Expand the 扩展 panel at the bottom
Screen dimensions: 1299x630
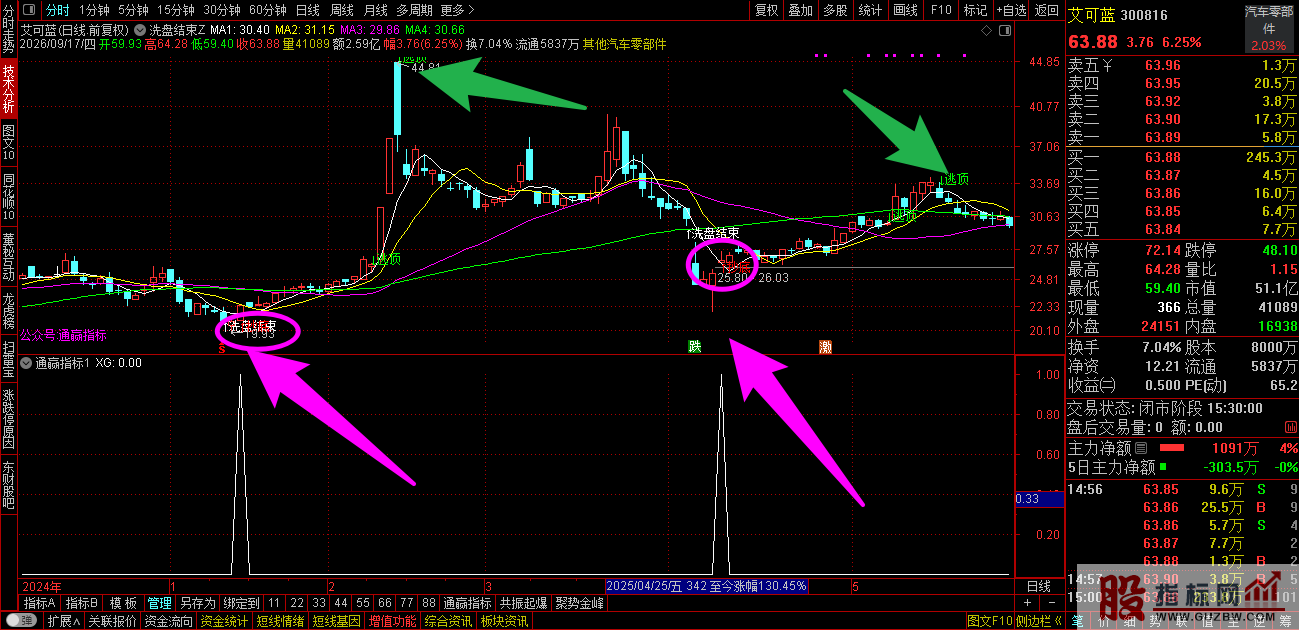click(x=64, y=621)
